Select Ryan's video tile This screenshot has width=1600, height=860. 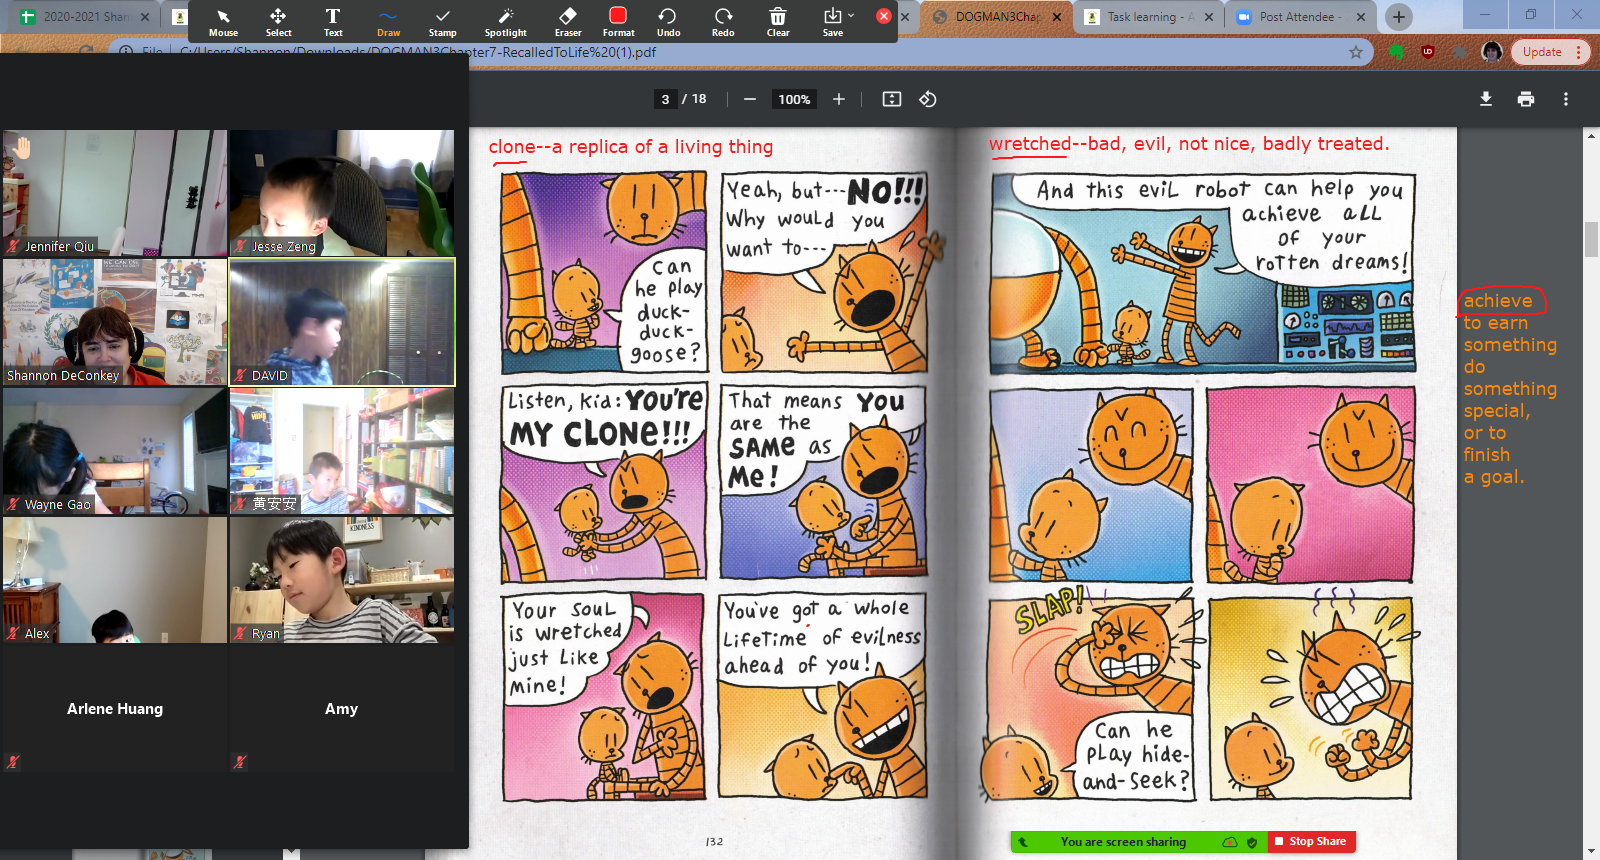coord(342,580)
